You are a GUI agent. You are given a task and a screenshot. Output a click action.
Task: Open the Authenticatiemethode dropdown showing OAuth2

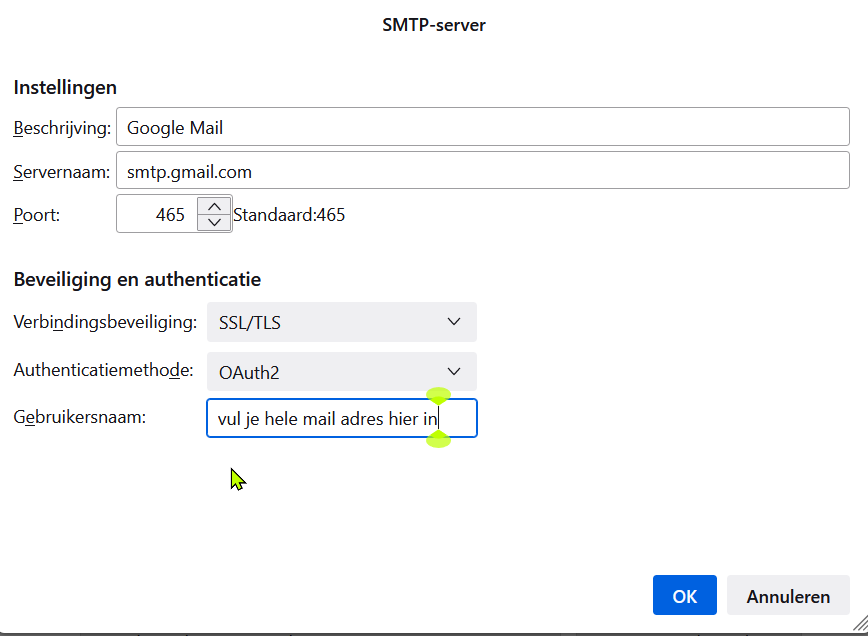pos(342,372)
